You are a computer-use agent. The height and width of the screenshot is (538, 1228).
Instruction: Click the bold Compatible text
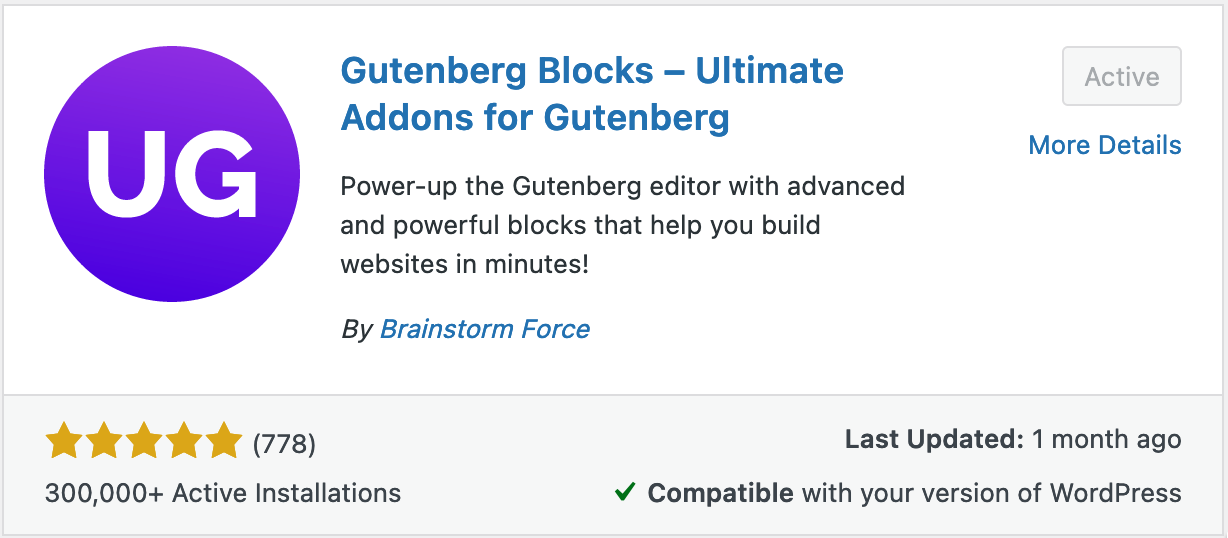[720, 493]
